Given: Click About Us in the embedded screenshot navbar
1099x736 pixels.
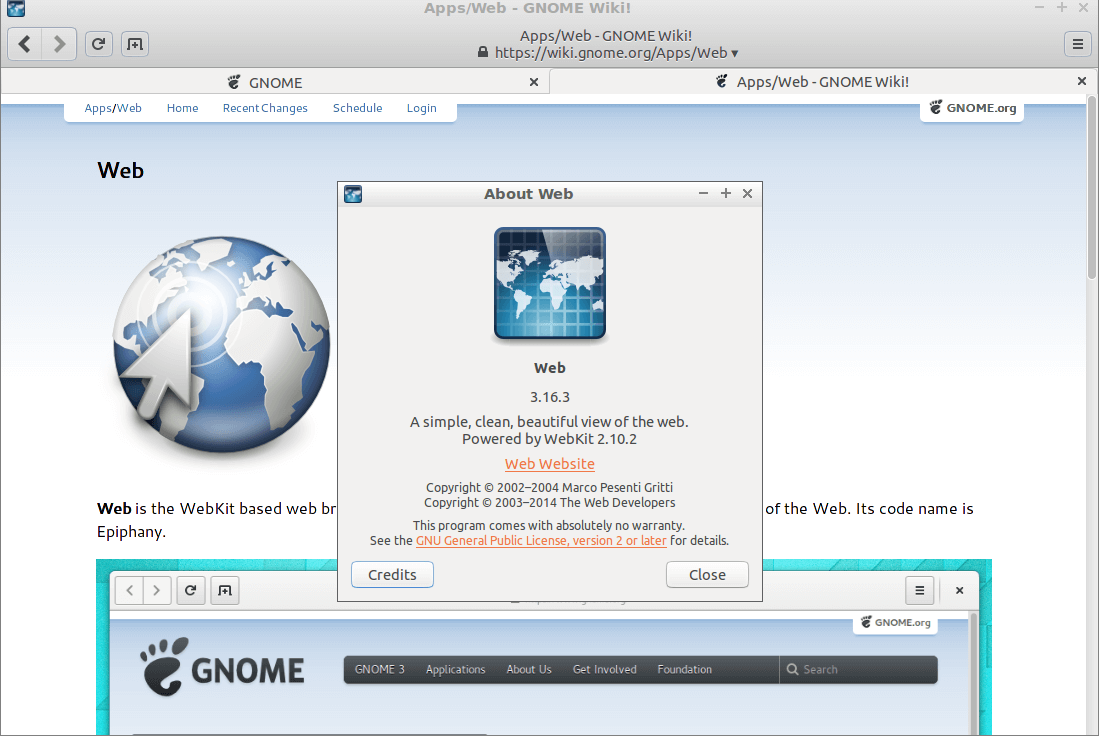Looking at the screenshot, I should click(x=529, y=669).
